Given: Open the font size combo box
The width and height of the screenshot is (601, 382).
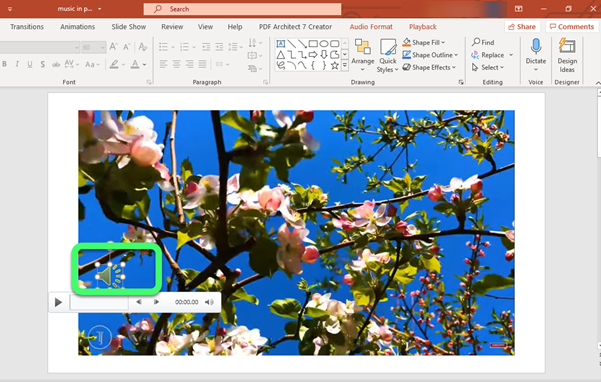Looking at the screenshot, I should click(x=93, y=47).
